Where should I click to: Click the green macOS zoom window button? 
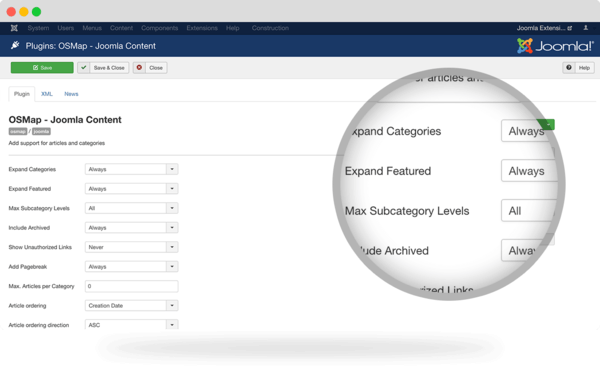36,12
